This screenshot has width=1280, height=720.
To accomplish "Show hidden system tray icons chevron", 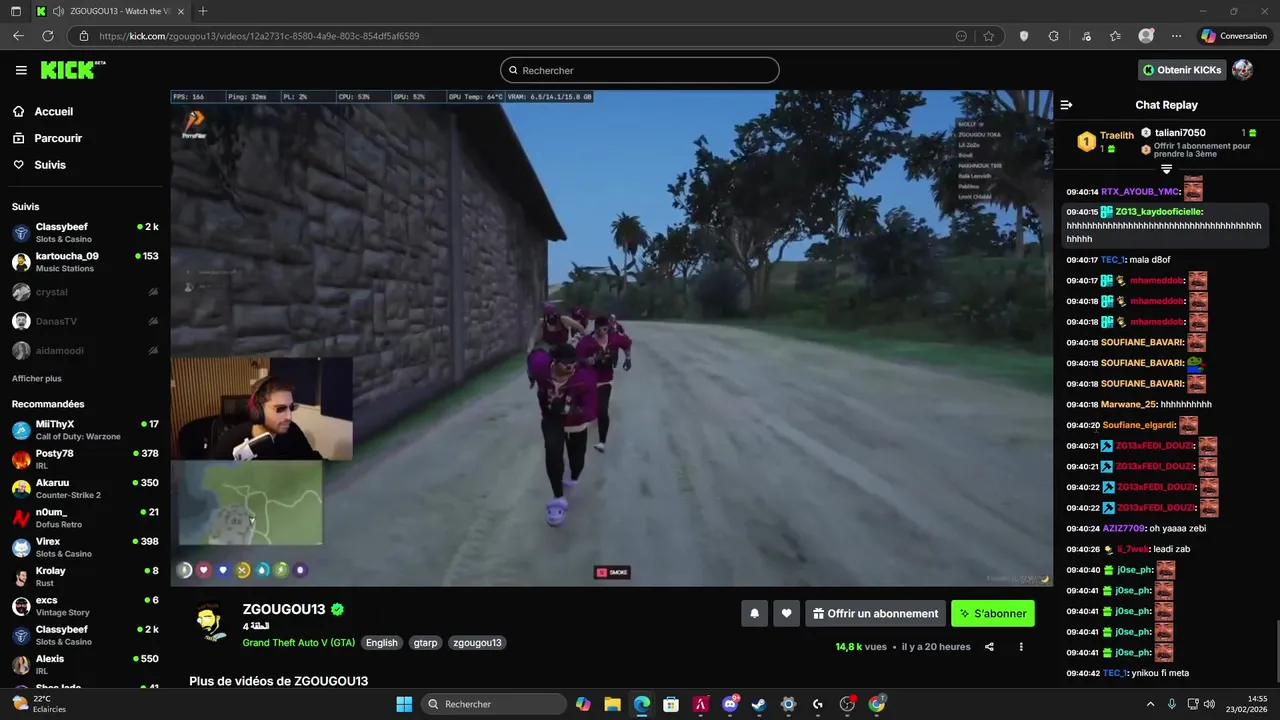I will (x=1150, y=704).
